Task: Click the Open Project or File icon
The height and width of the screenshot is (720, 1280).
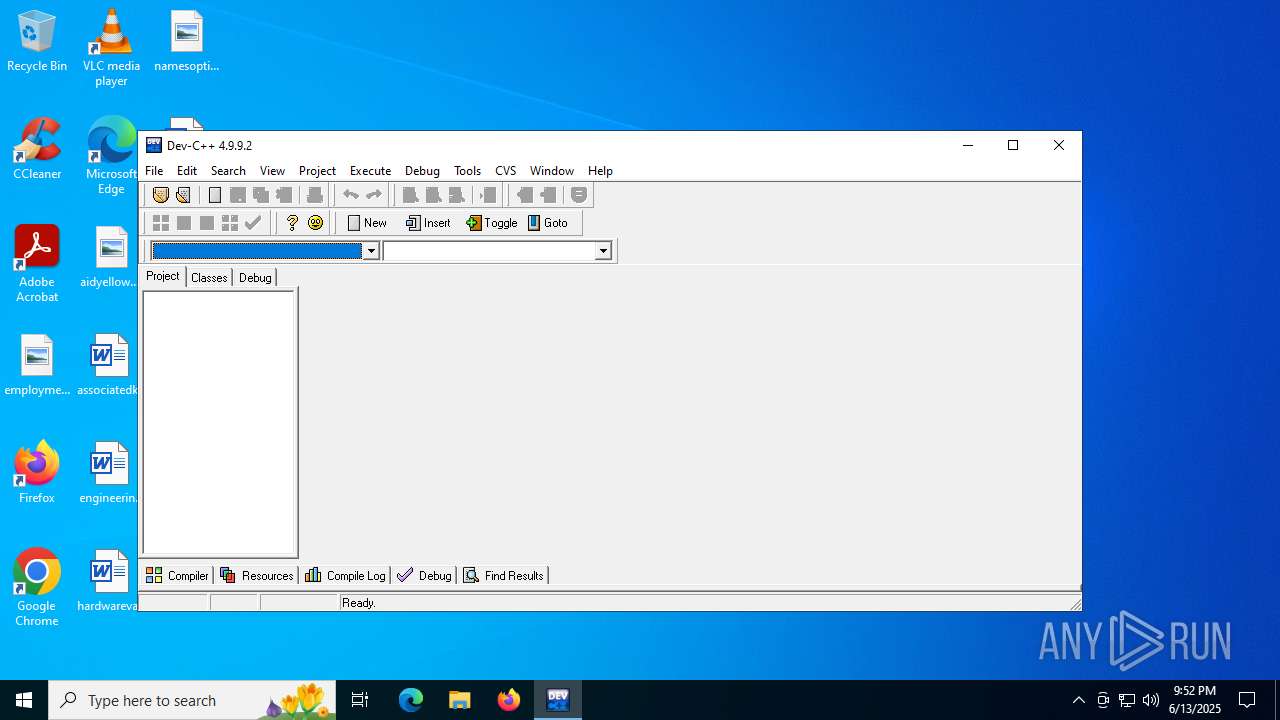Action: tap(183, 195)
